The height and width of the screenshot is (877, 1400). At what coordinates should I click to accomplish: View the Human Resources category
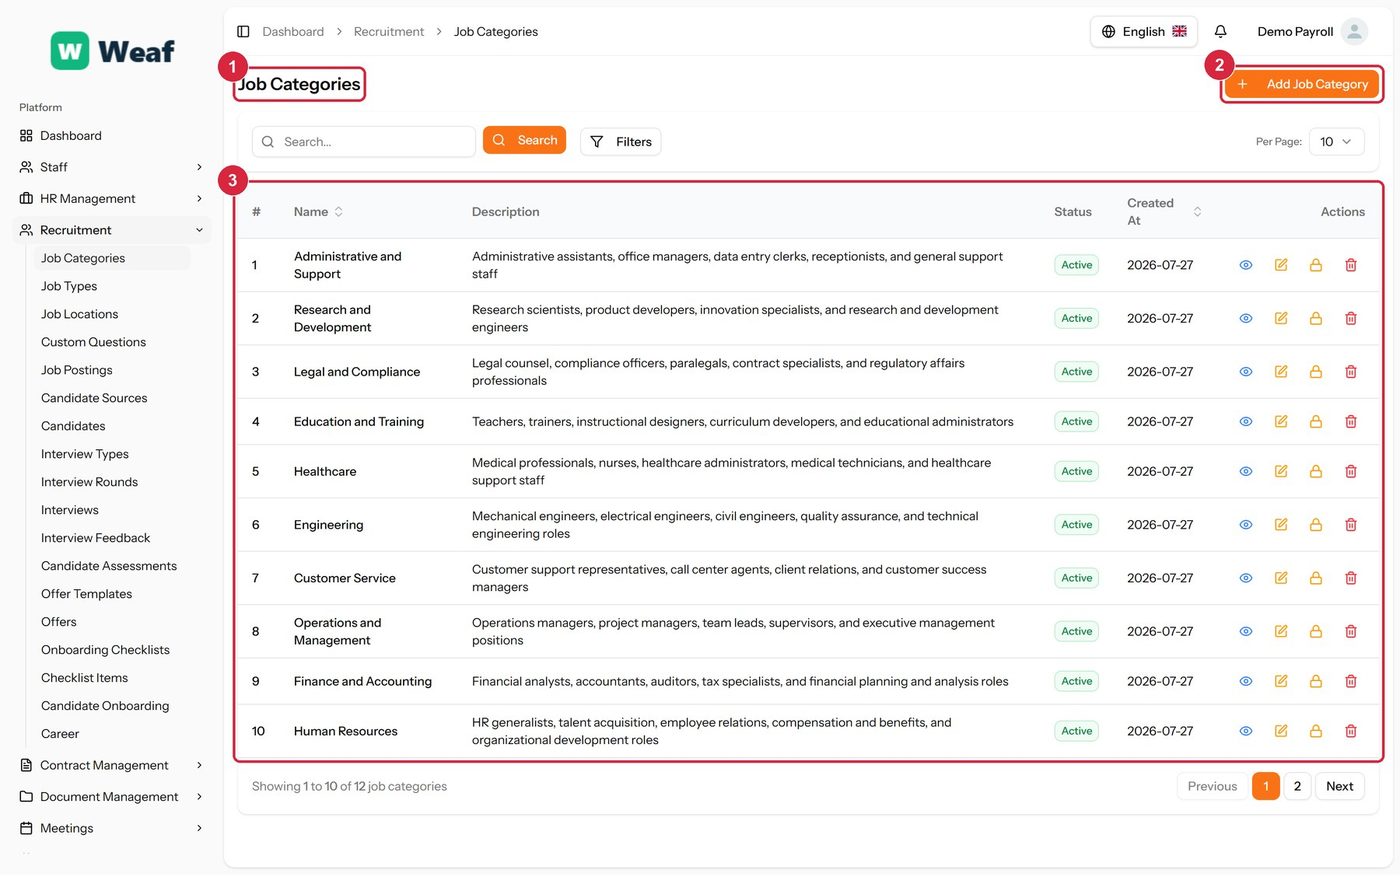[1246, 732]
